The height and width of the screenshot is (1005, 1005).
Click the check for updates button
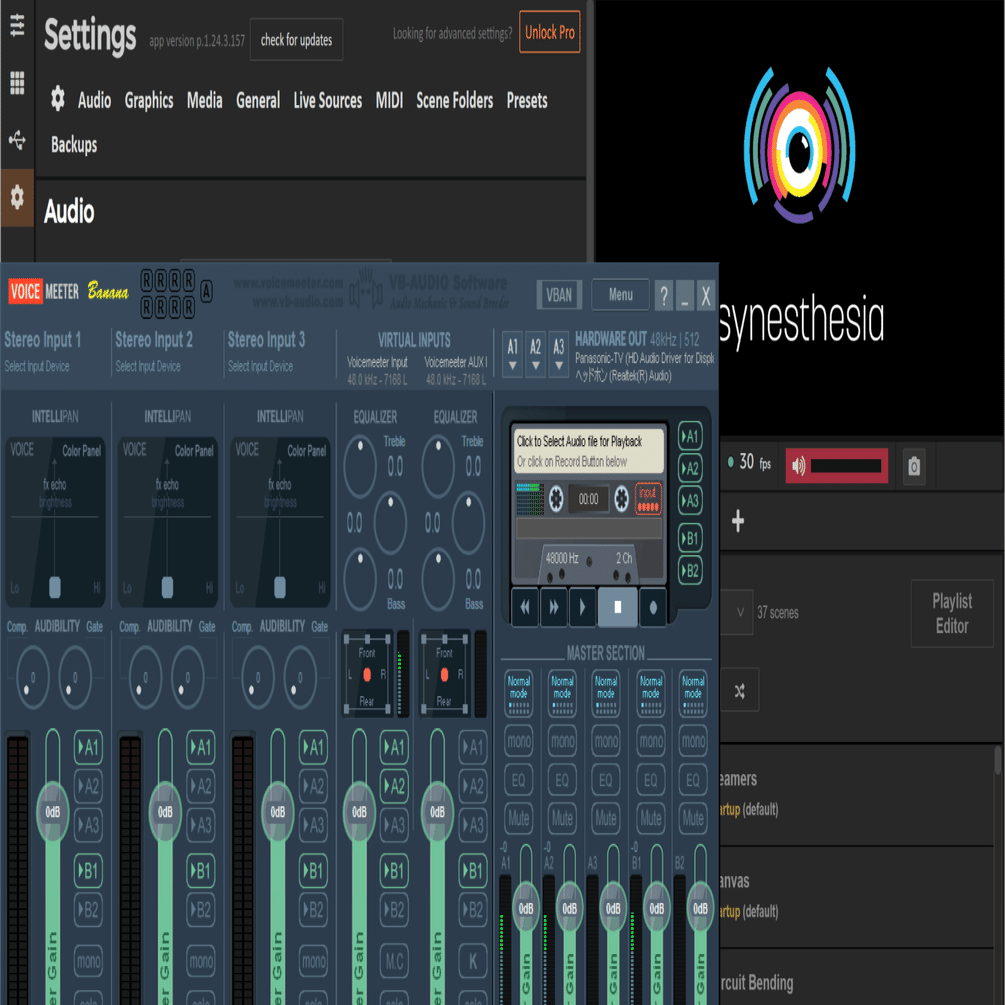(x=296, y=40)
